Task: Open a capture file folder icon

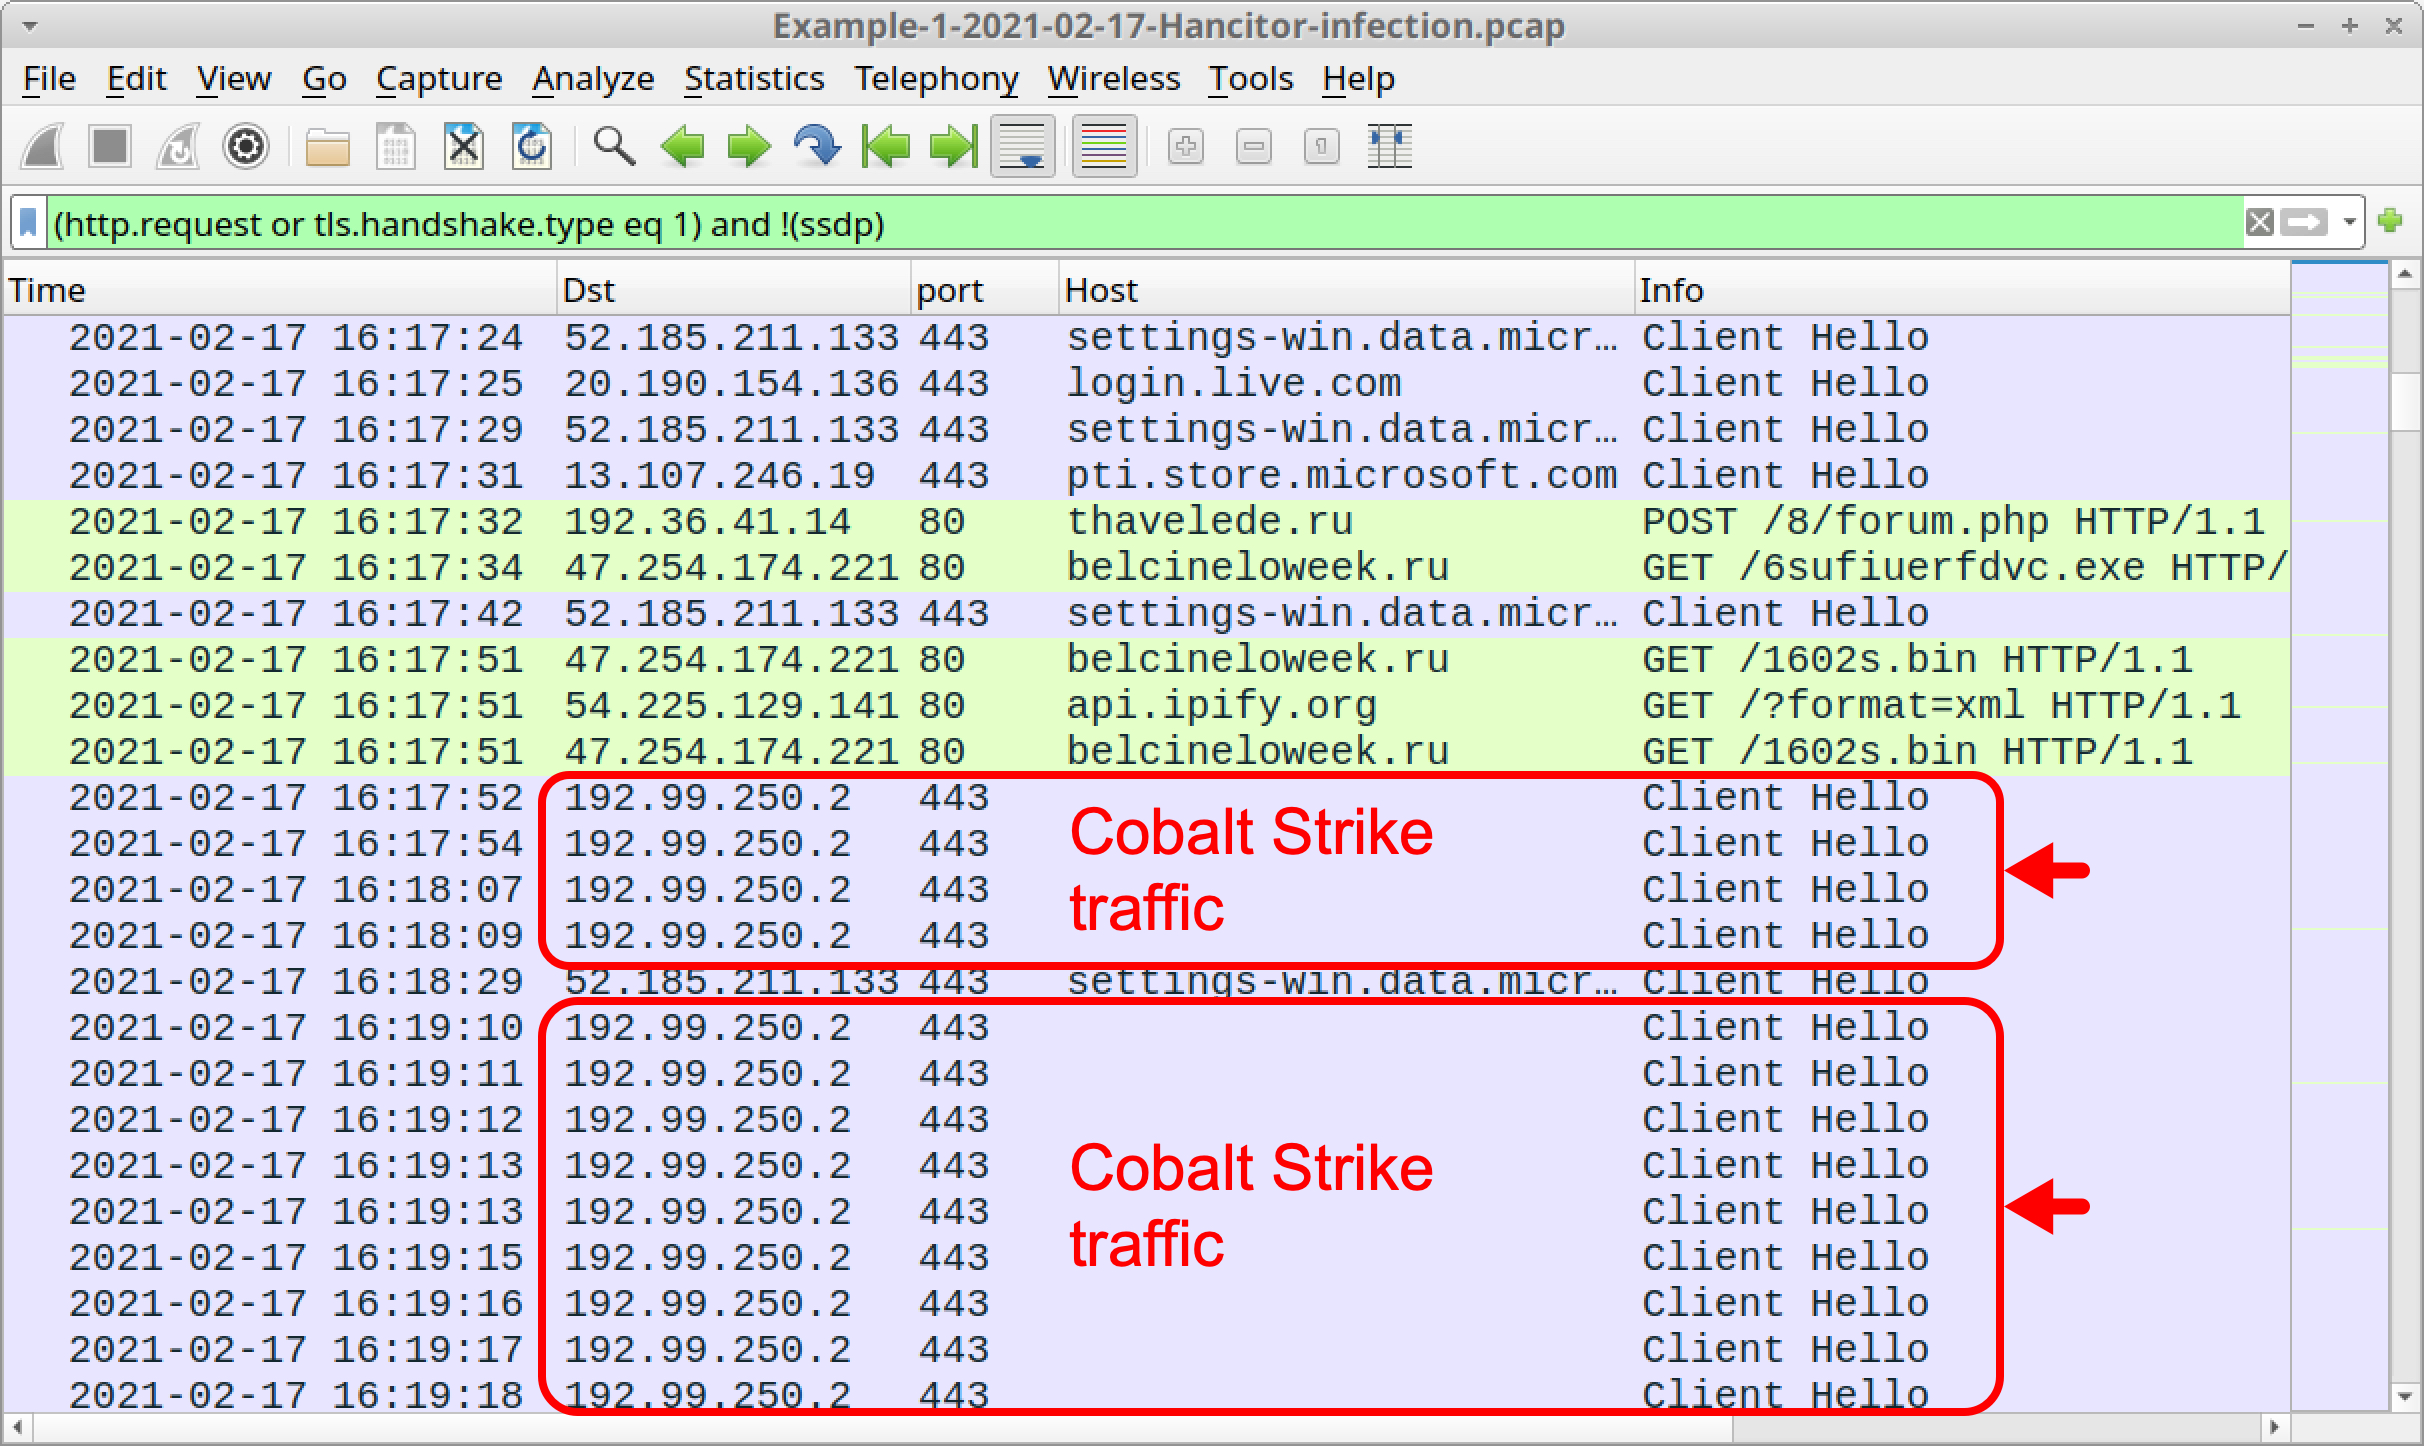Action: pyautogui.click(x=327, y=147)
